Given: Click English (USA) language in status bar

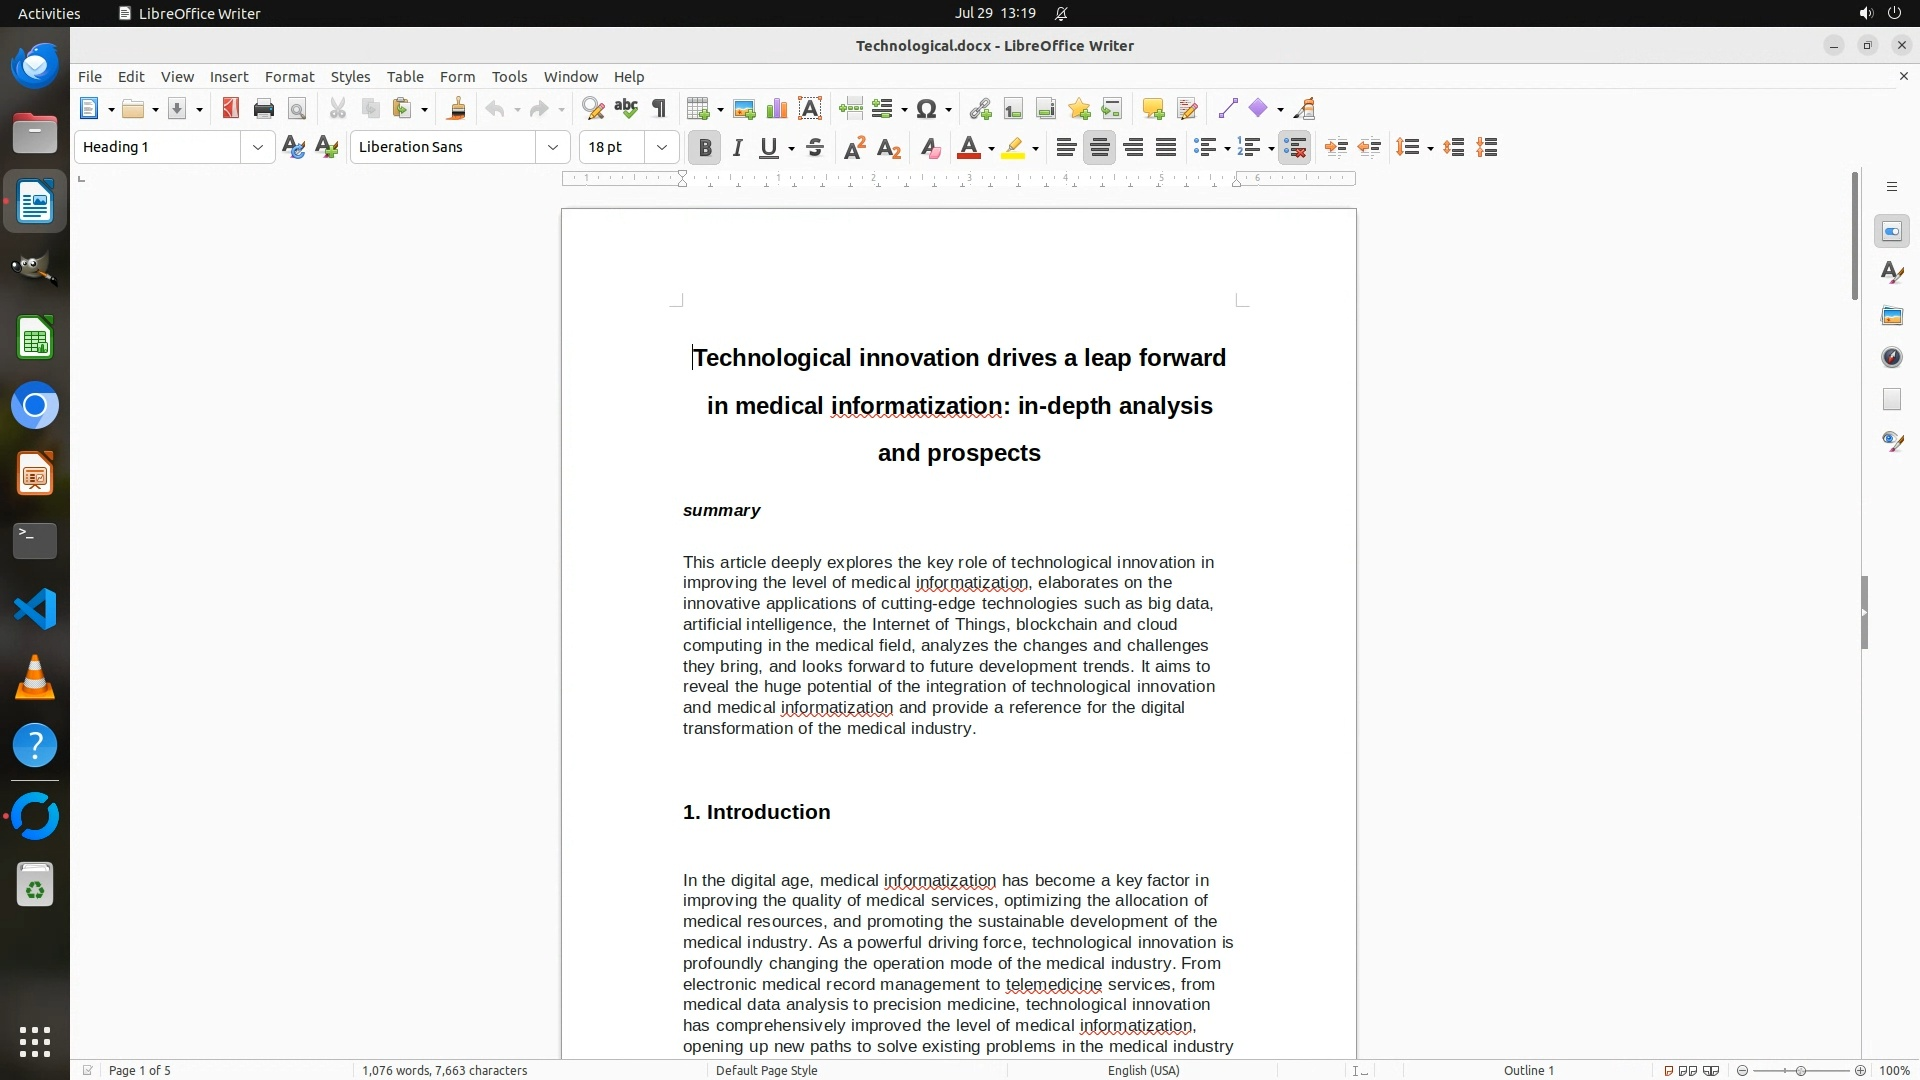Looking at the screenshot, I should [1143, 1070].
